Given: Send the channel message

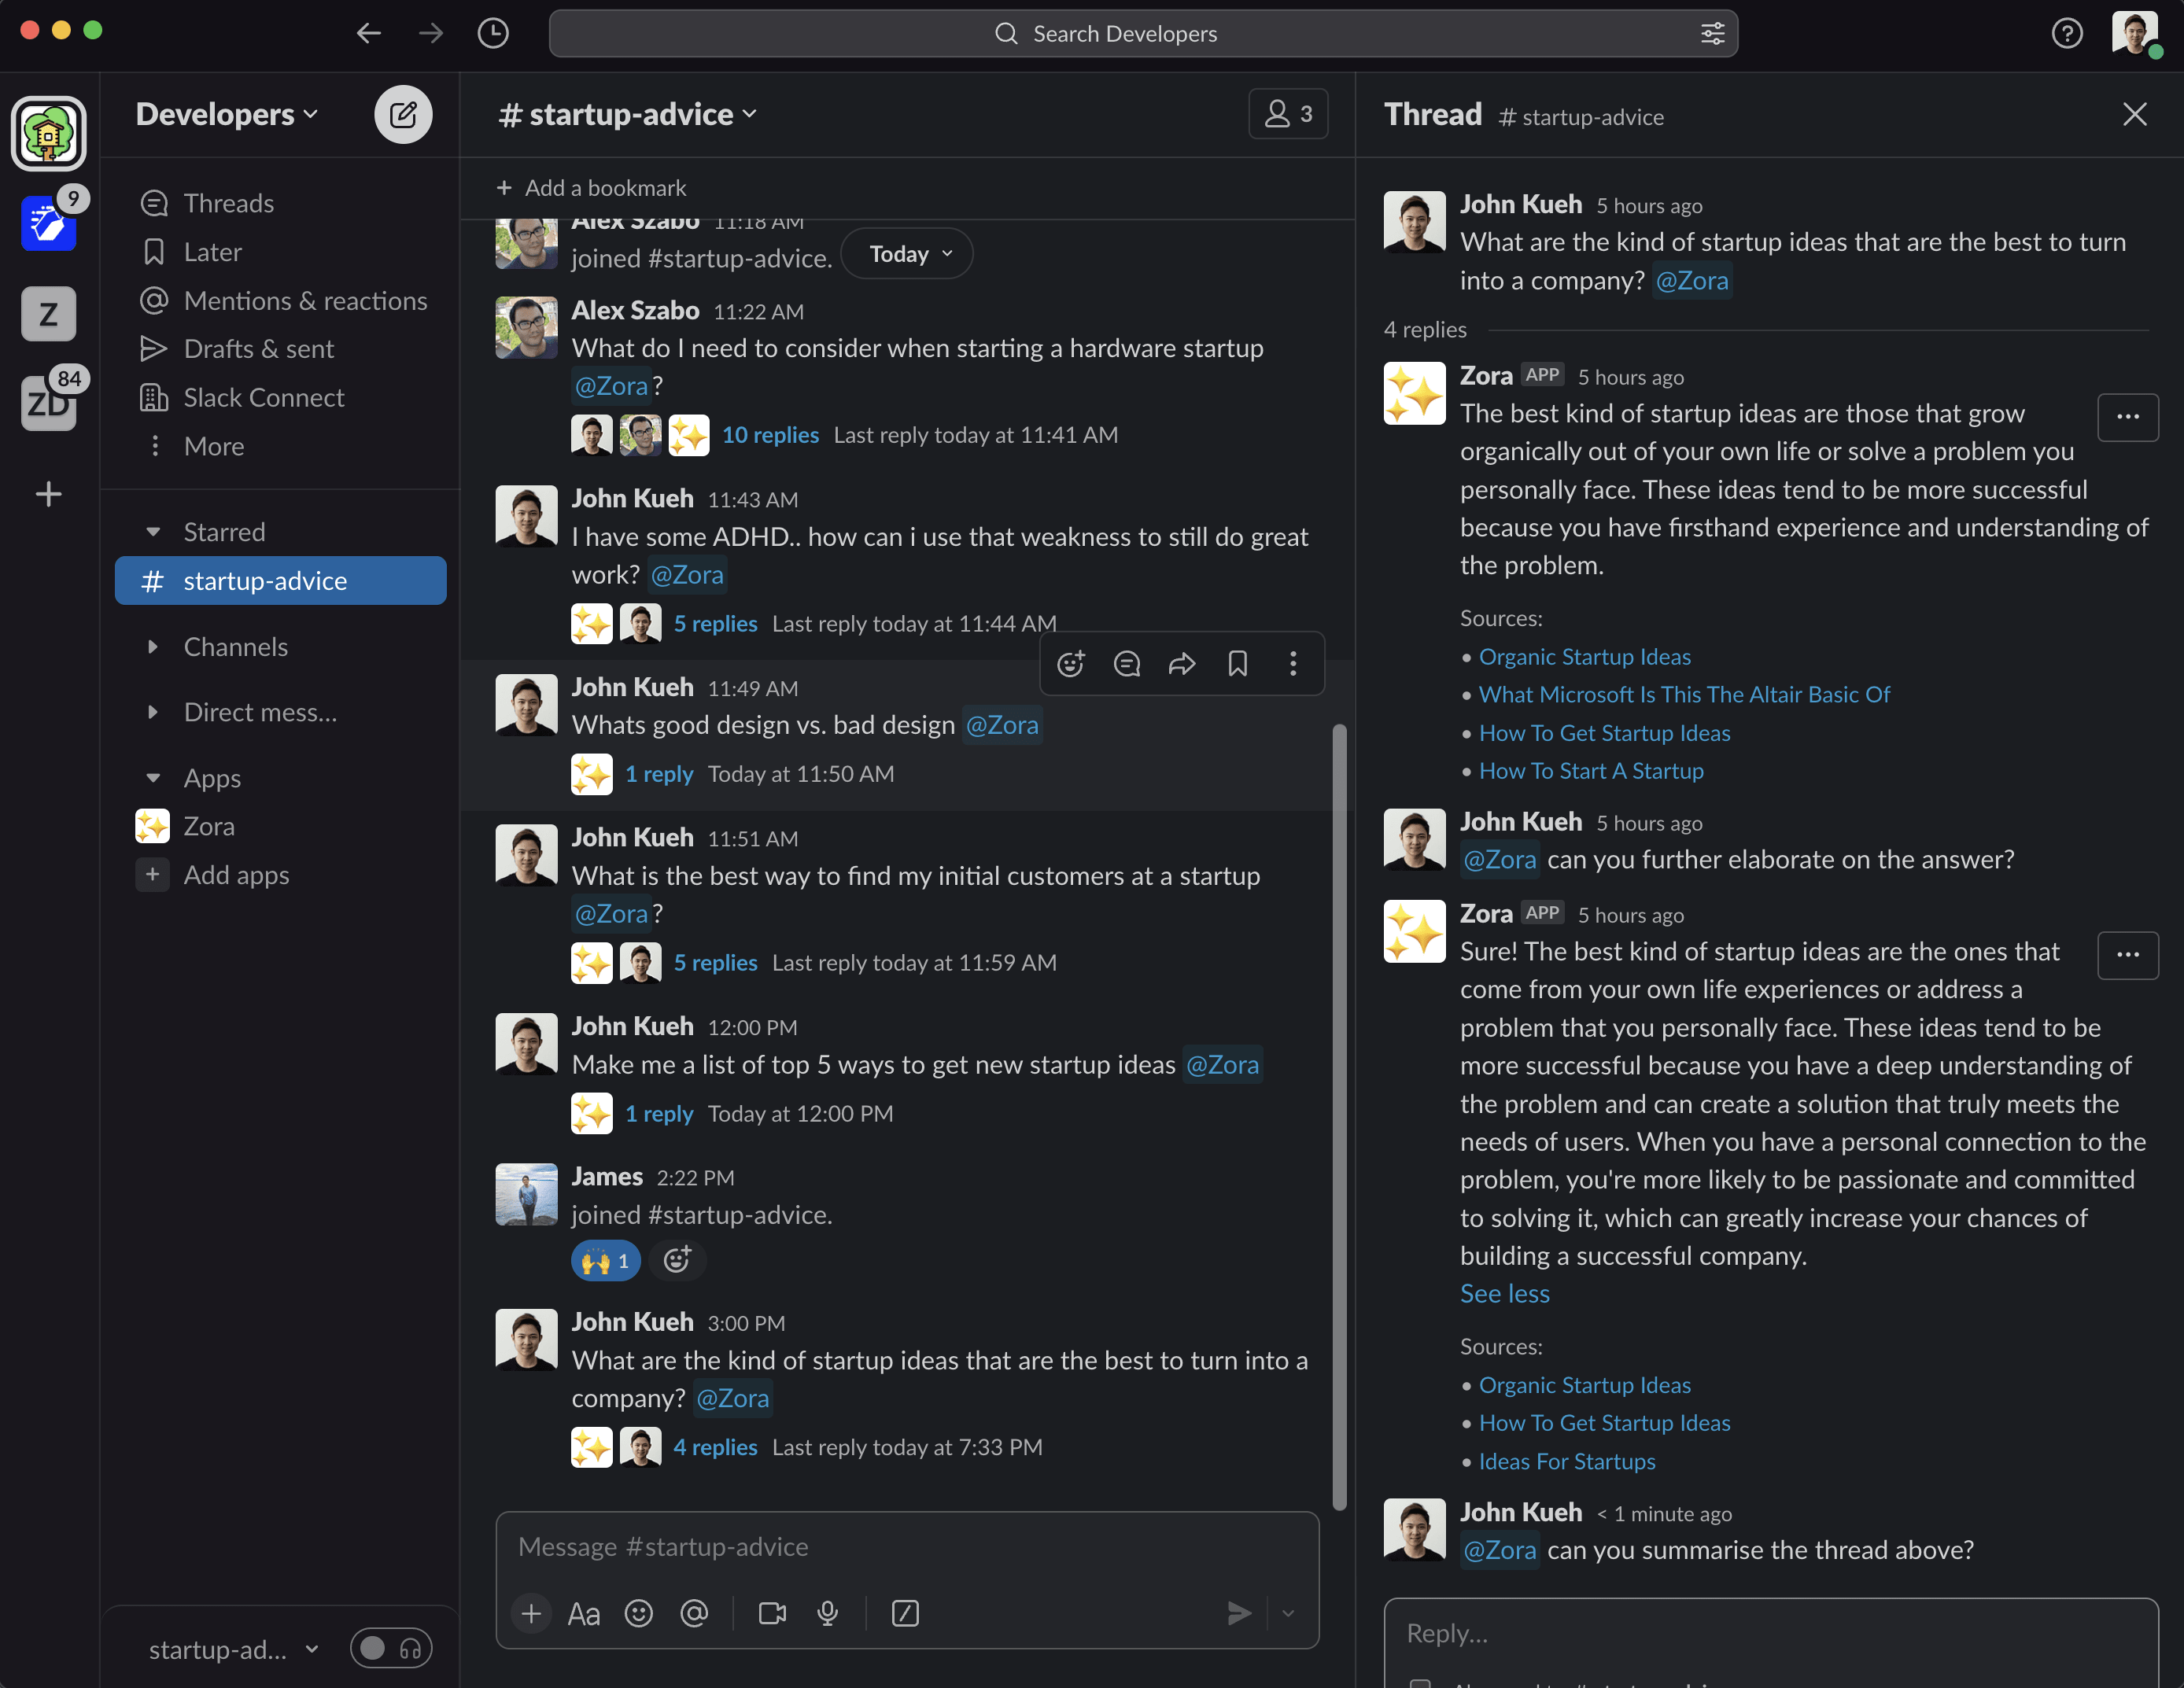Looking at the screenshot, I should (x=1238, y=1613).
